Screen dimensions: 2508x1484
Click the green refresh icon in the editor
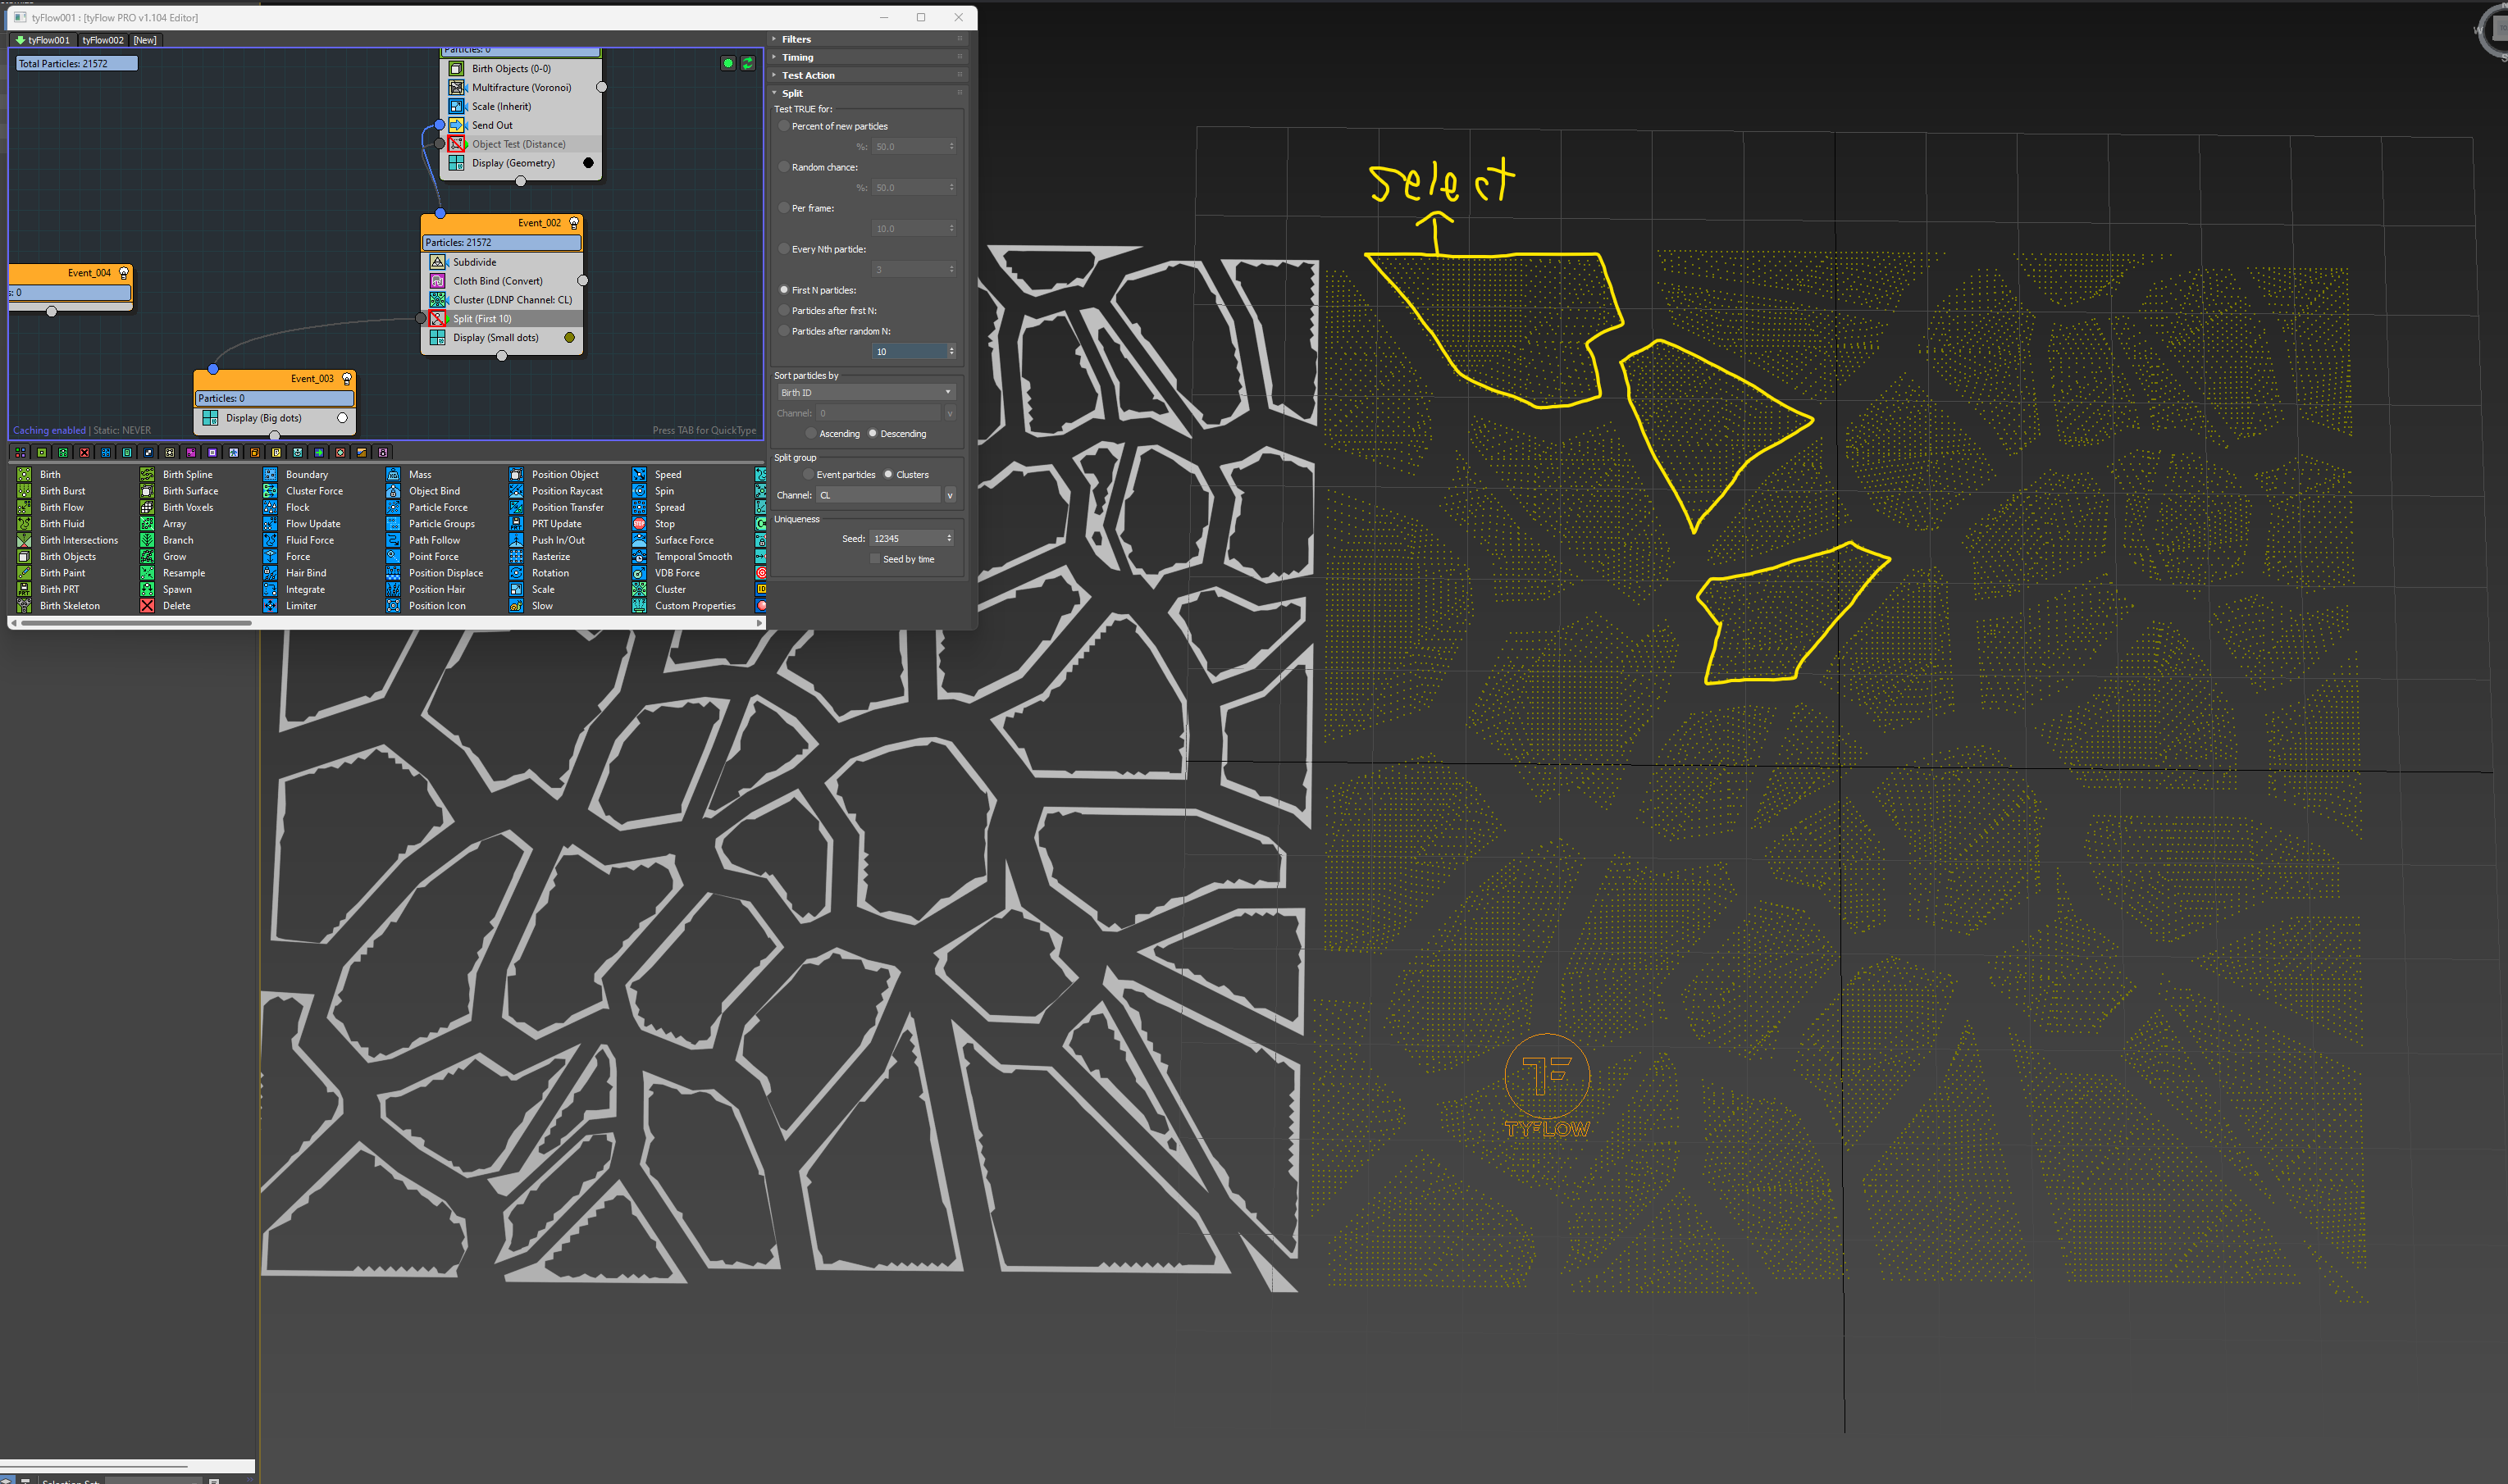(747, 63)
